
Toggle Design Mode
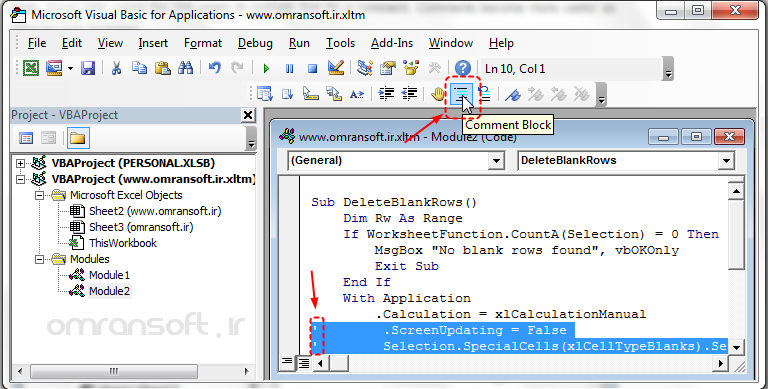click(336, 68)
